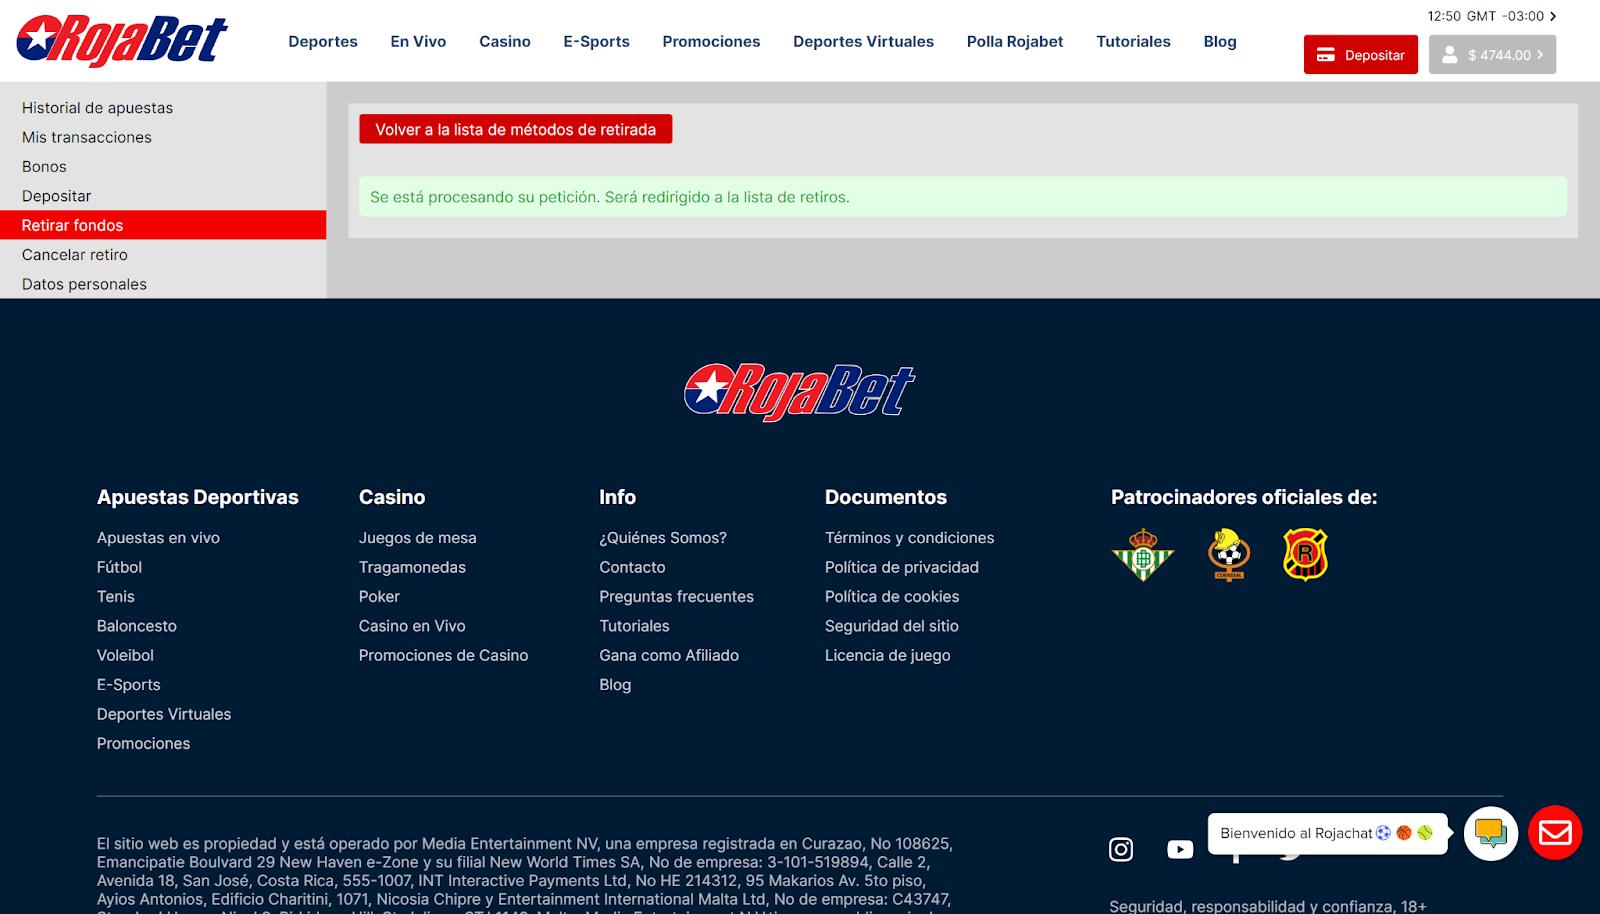Go to En Vivo section

pyautogui.click(x=418, y=41)
